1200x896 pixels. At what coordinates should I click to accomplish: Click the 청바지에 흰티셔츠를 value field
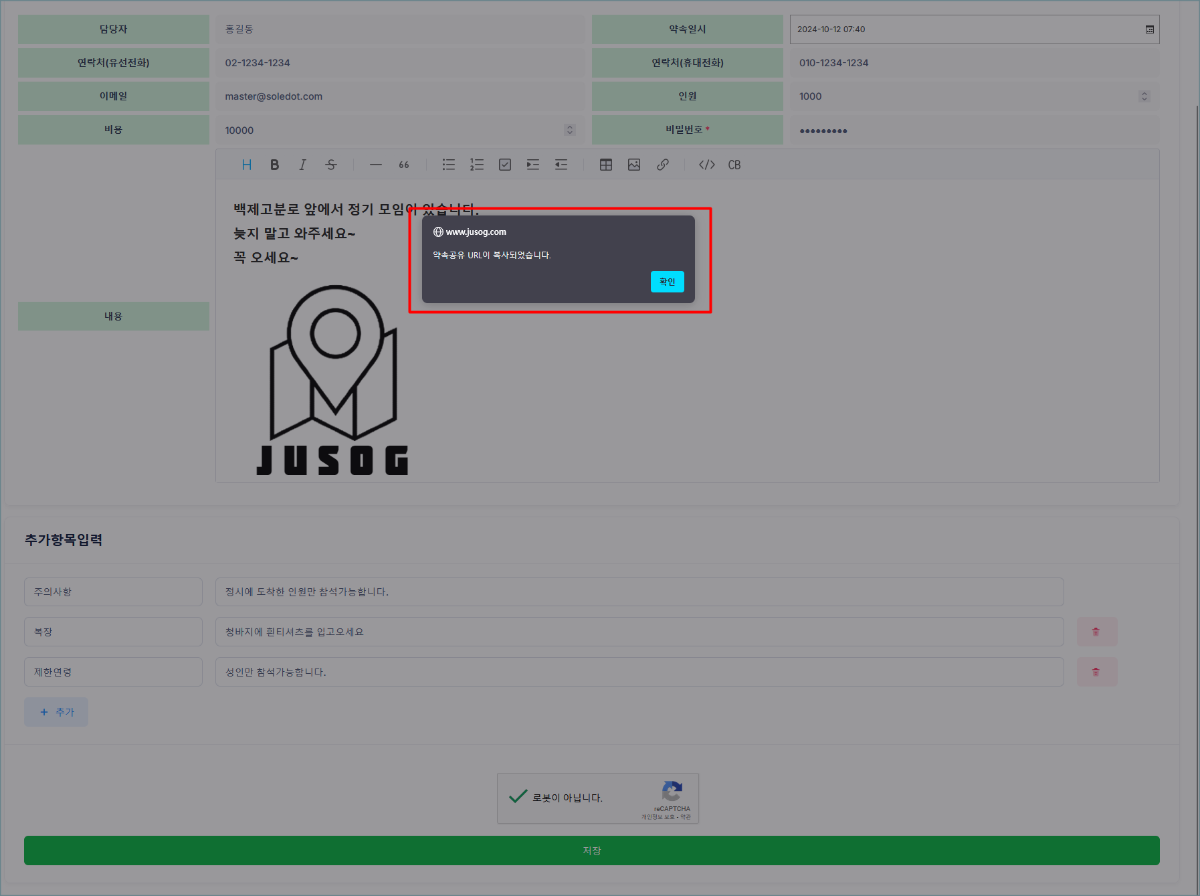coord(639,632)
